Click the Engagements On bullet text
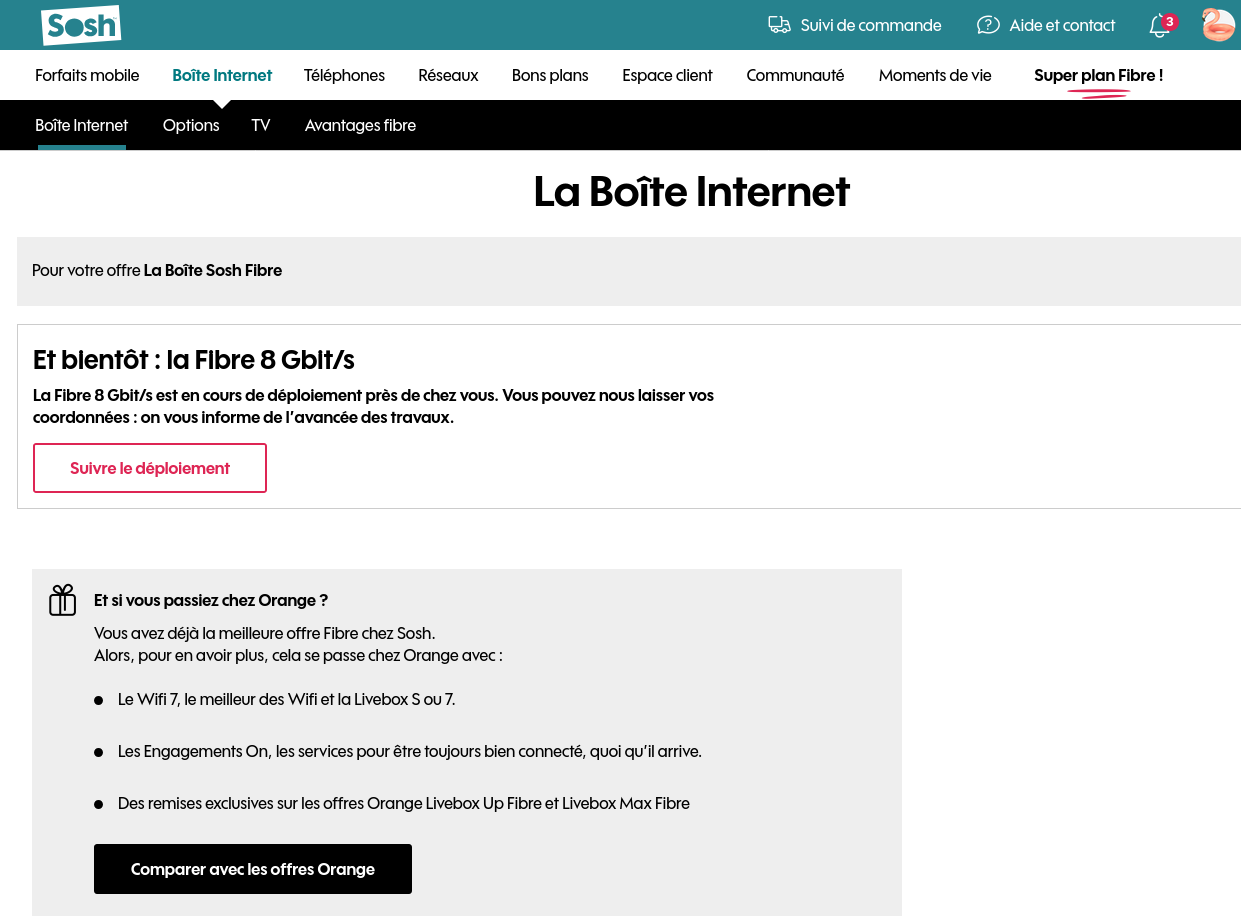 tap(410, 751)
